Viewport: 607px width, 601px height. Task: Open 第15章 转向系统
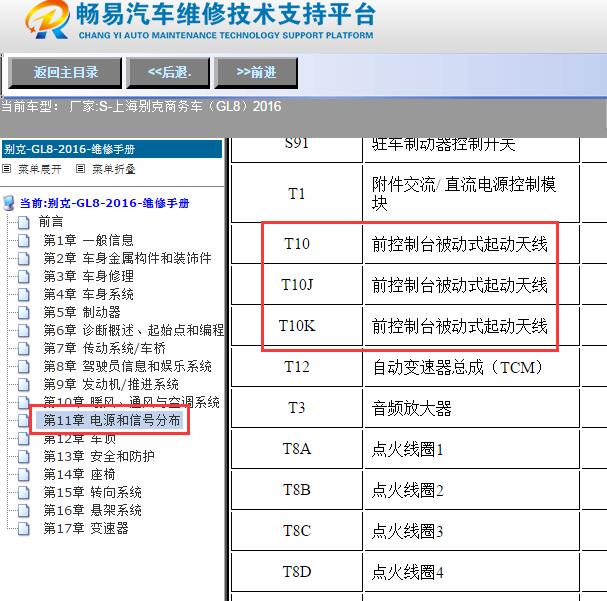pos(92,492)
